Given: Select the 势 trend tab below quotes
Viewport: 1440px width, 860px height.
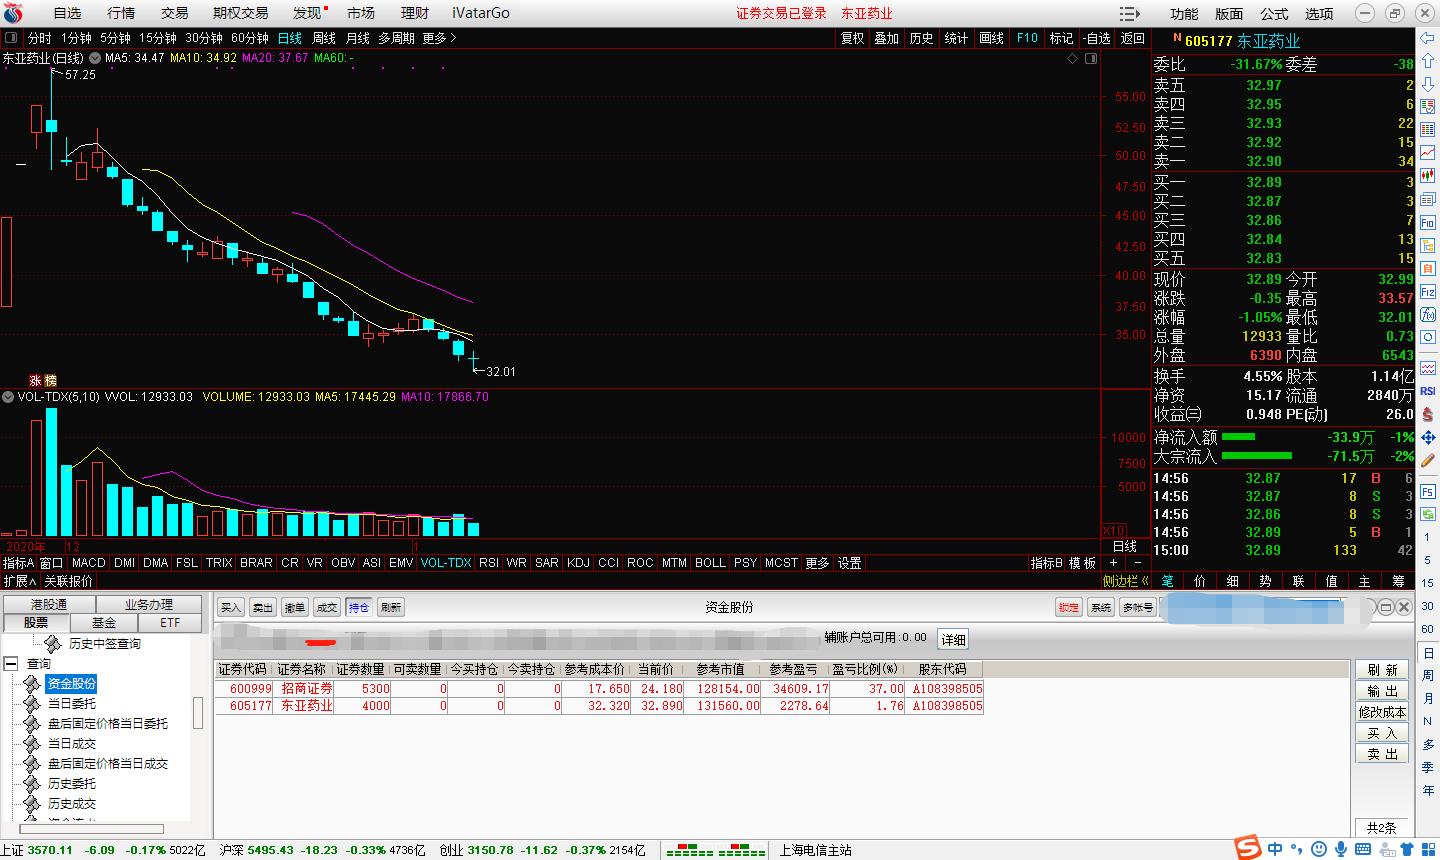Looking at the screenshot, I should click(1266, 580).
